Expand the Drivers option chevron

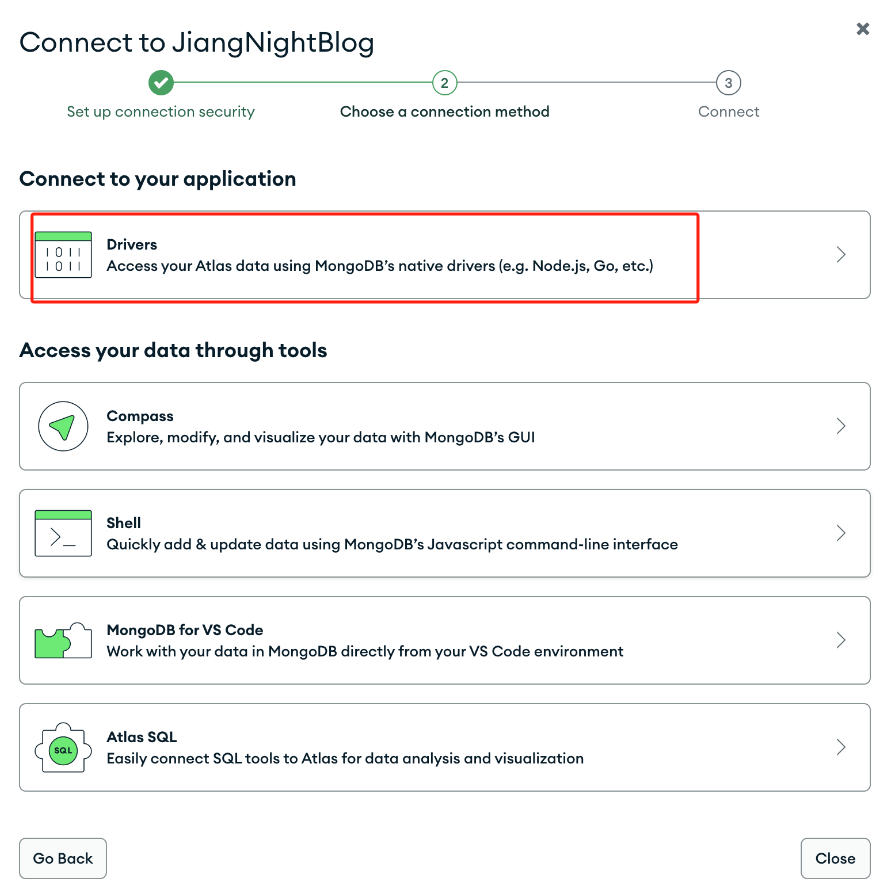[841, 254]
